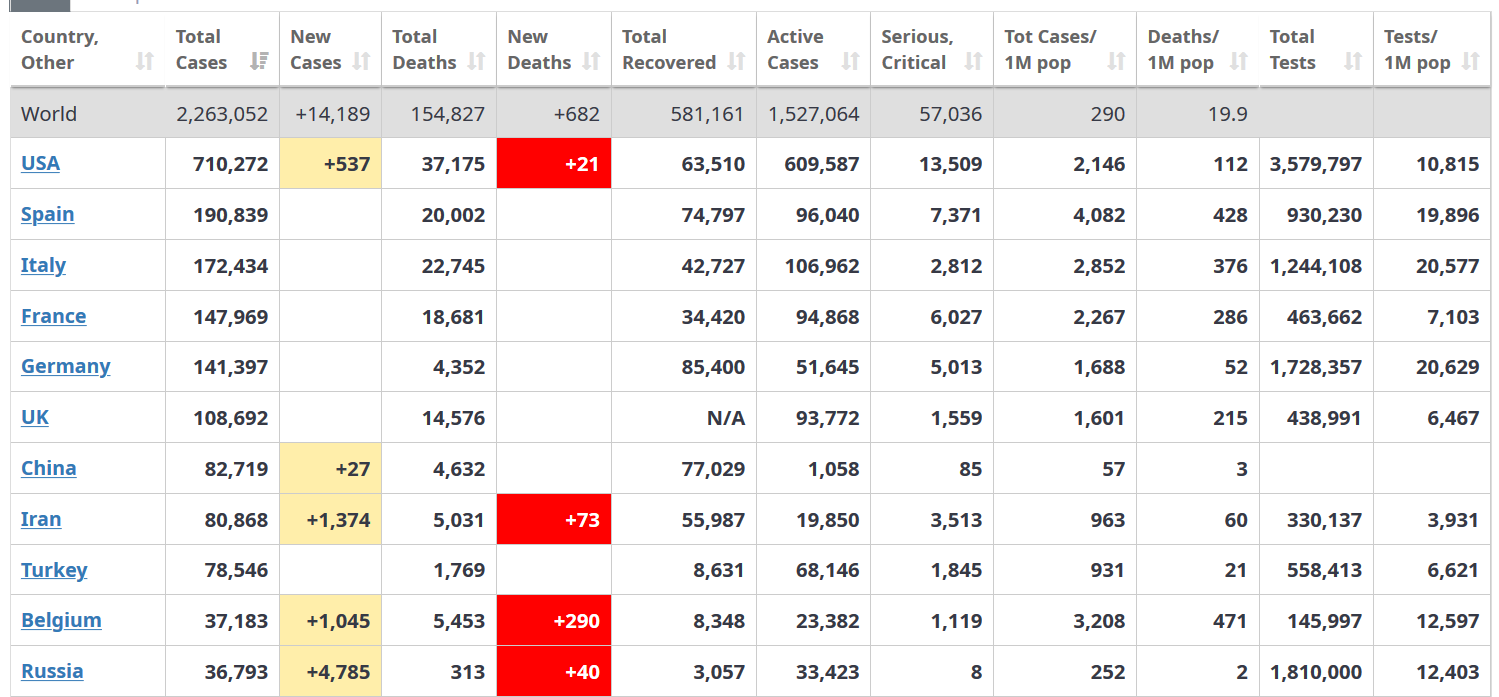Select UK total deaths value 14,576
Viewport: 1499px width, 697px height.
pos(453,418)
